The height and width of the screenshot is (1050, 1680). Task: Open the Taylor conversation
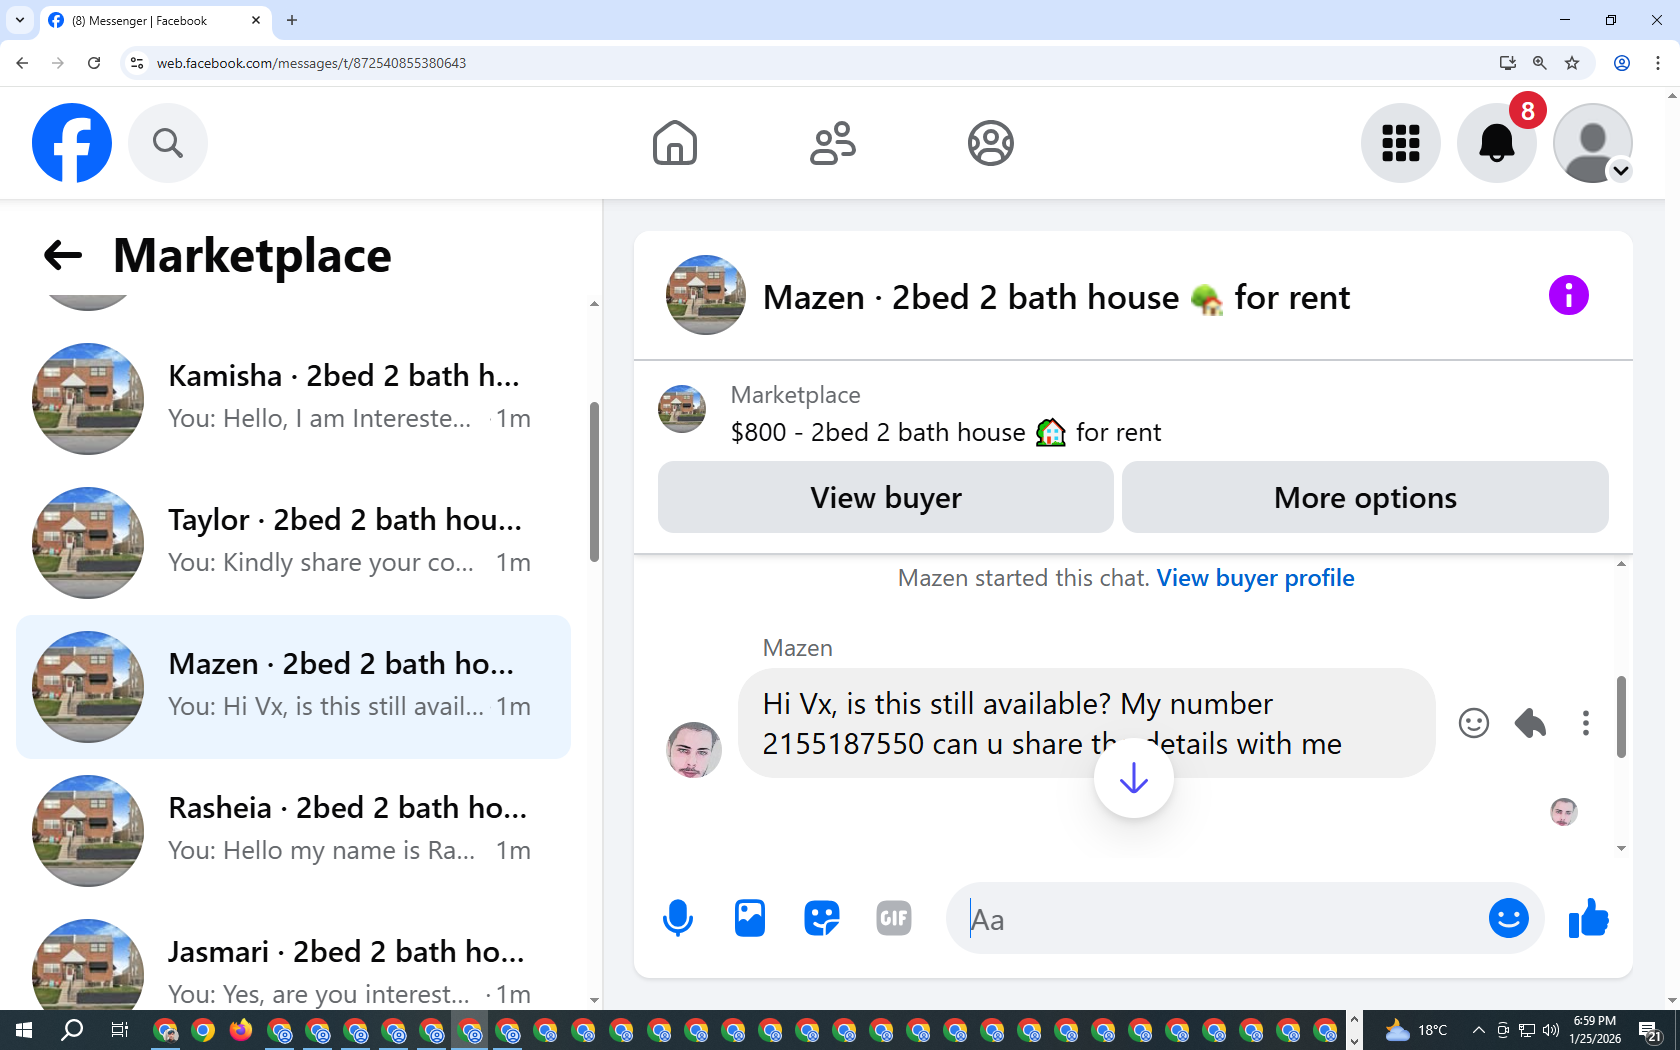[x=294, y=543]
